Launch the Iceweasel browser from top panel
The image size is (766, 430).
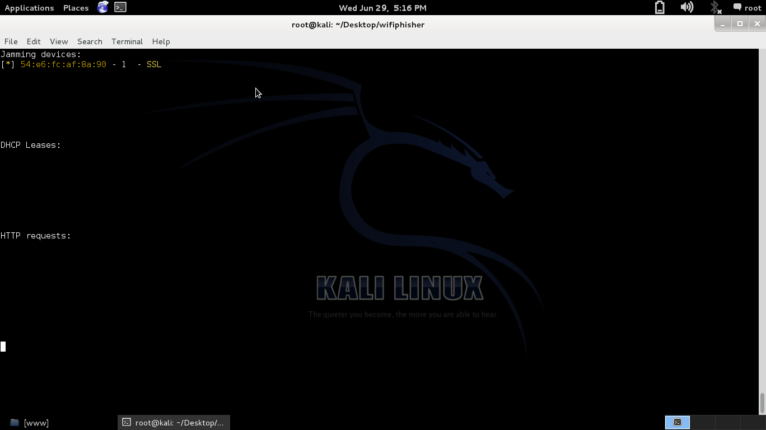(x=102, y=7)
